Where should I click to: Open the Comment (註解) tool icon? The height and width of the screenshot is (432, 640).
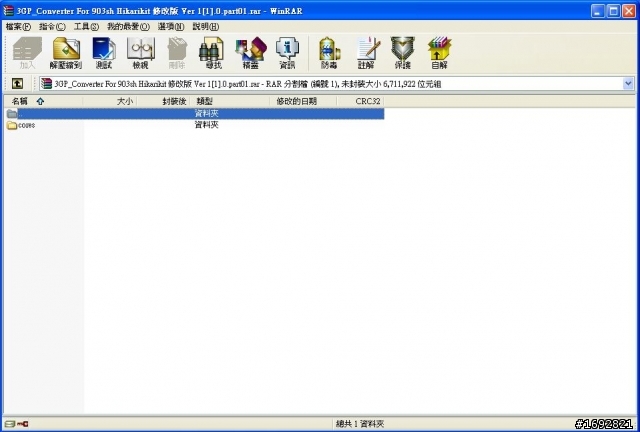(366, 53)
